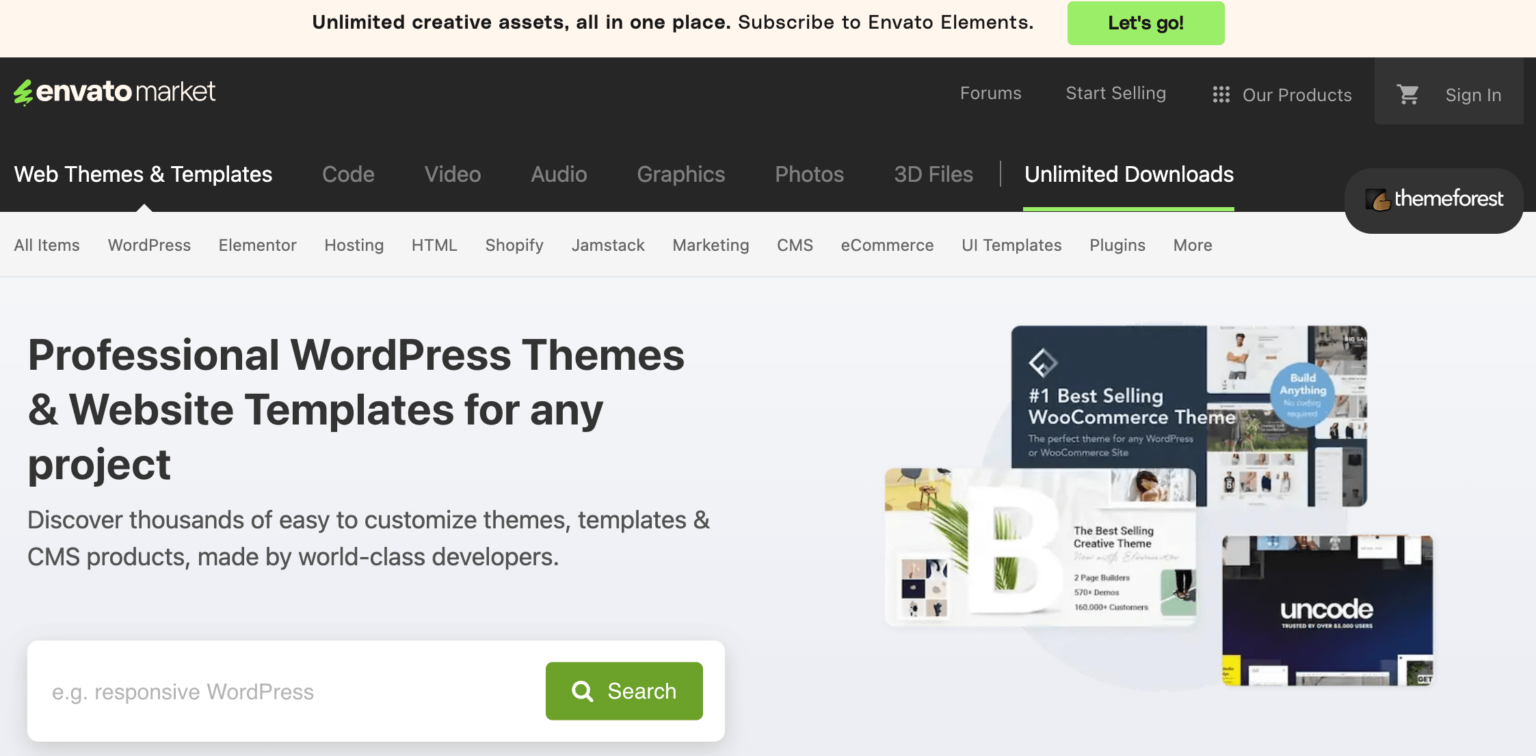This screenshot has height=756, width=1536.
Task: Expand the More category menu
Action: coord(1192,245)
